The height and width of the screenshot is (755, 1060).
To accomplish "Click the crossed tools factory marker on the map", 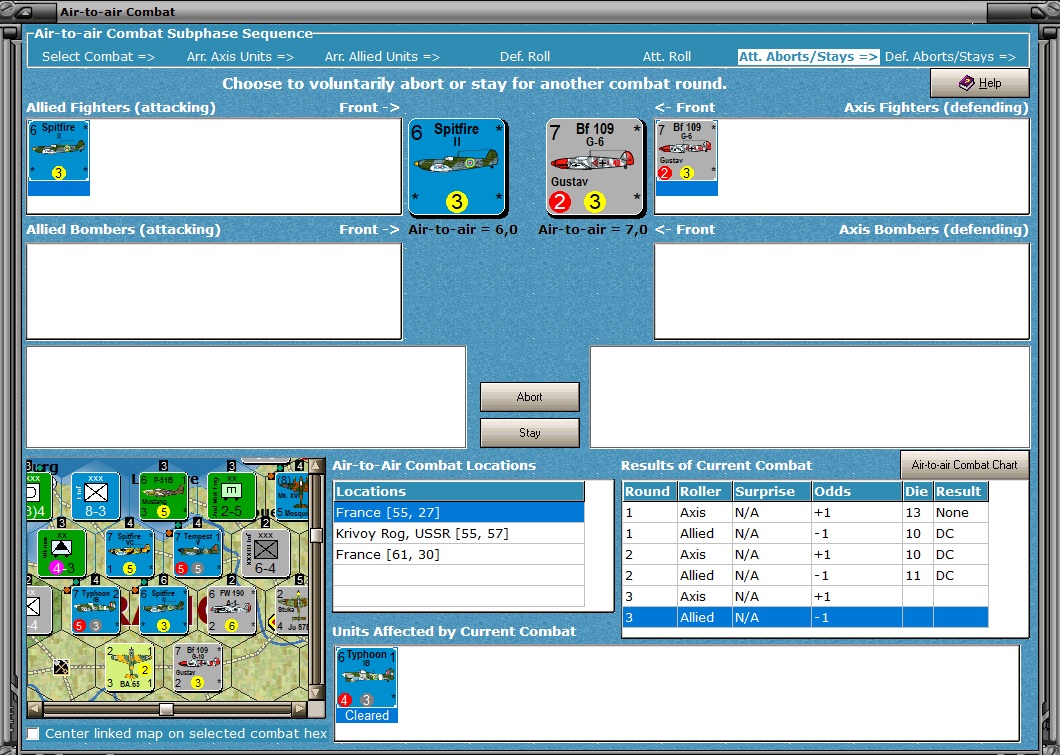I will coord(62,667).
